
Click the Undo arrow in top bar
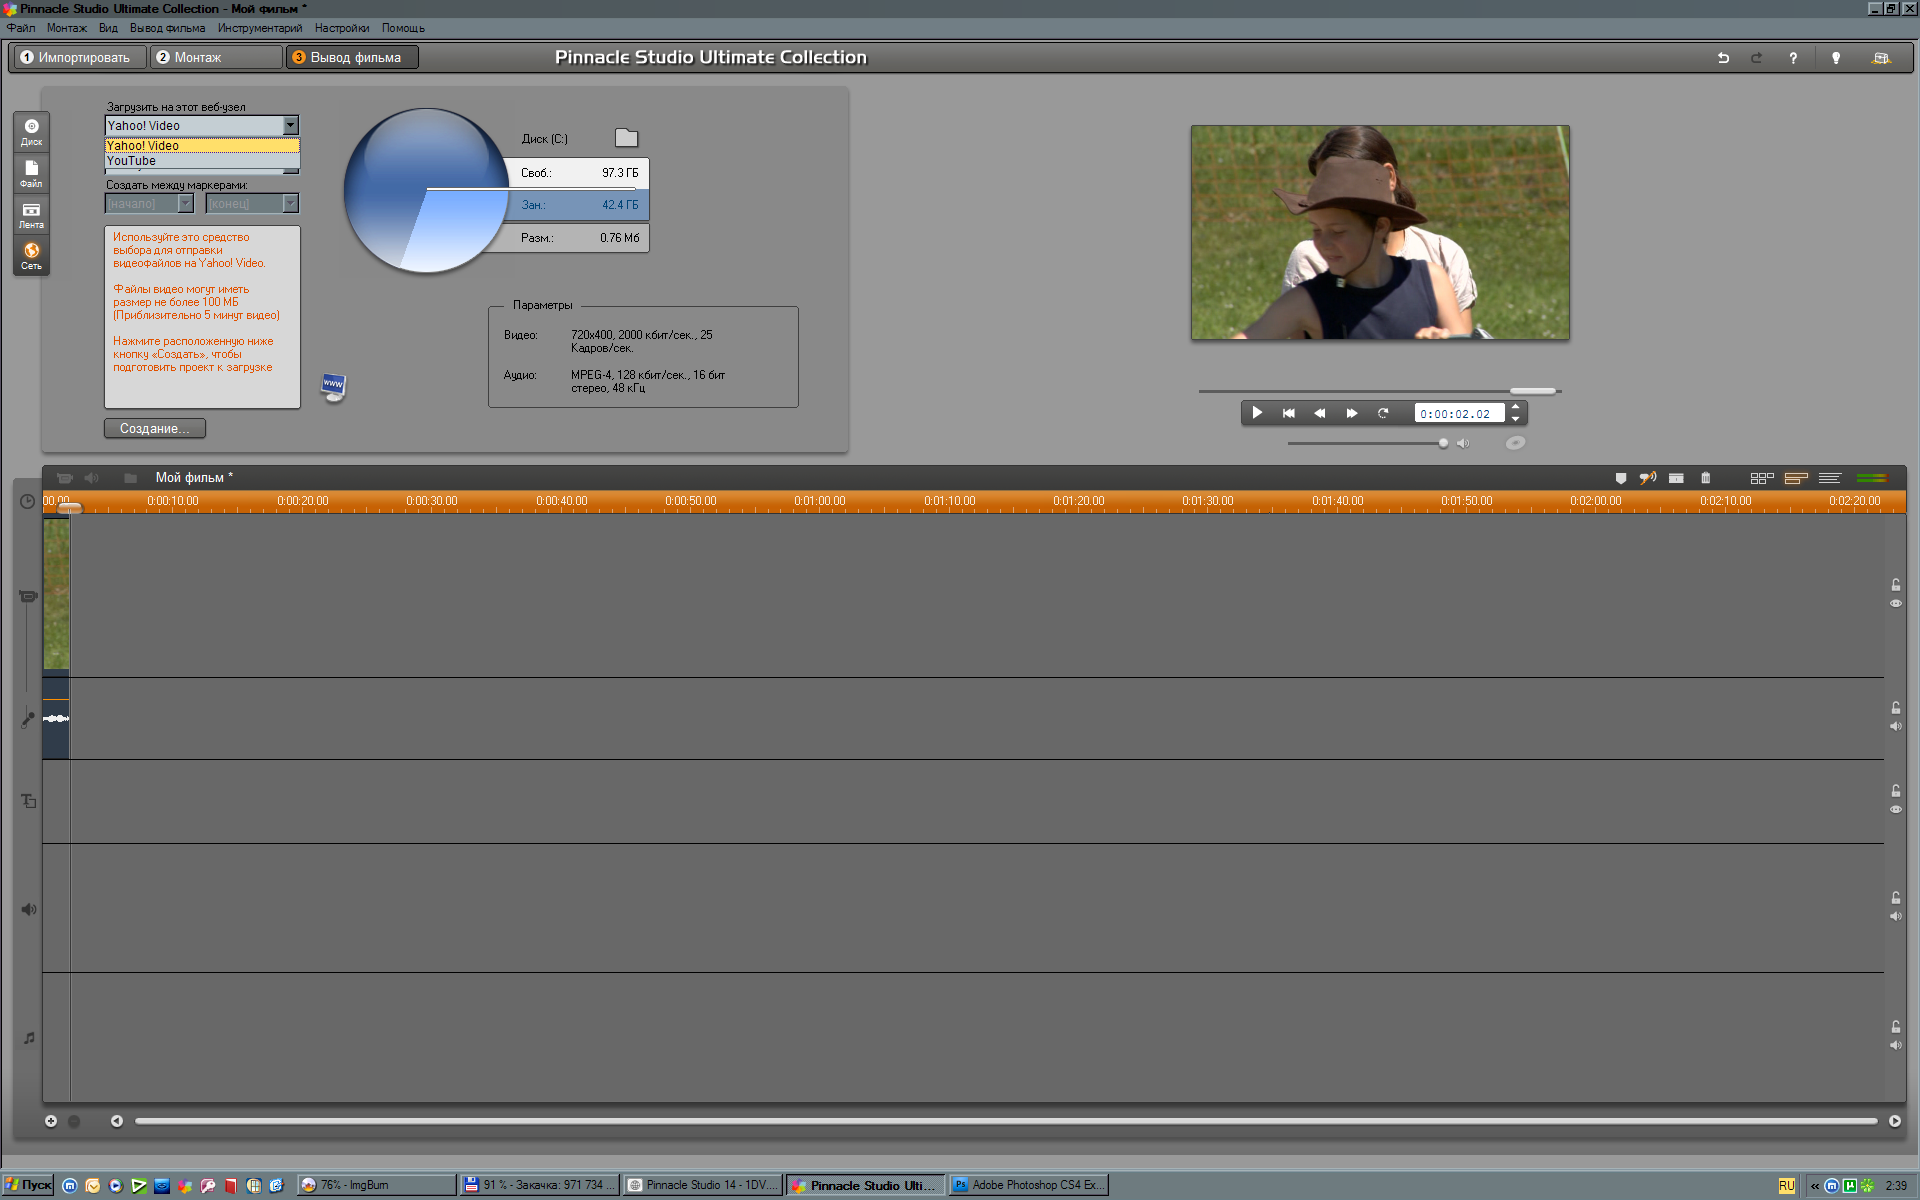tap(1723, 58)
